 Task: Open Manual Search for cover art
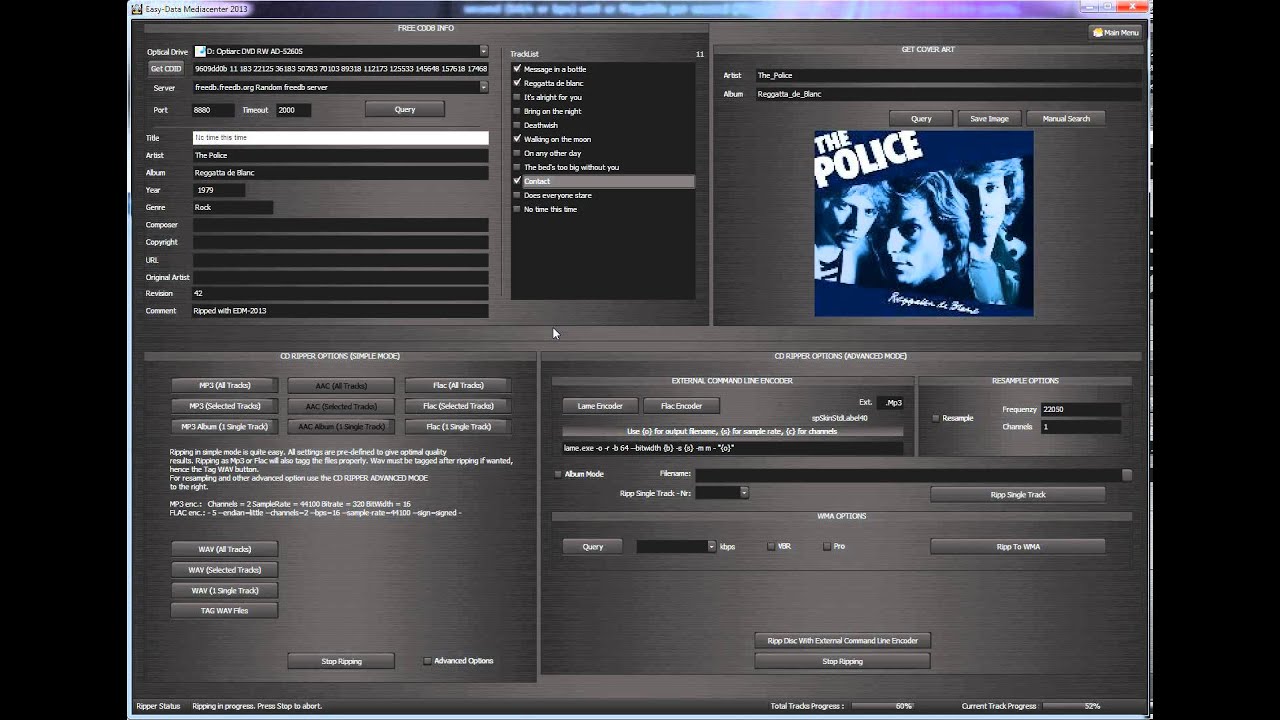coord(1066,118)
